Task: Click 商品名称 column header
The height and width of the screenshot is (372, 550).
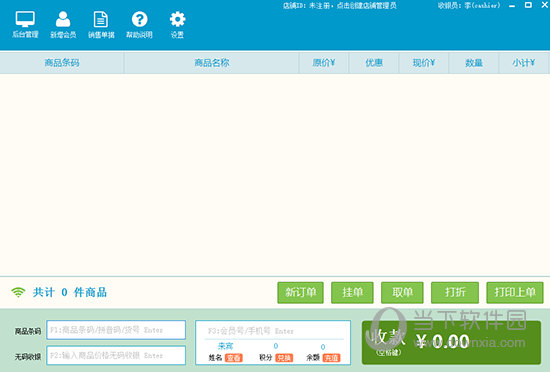Action: click(x=212, y=63)
